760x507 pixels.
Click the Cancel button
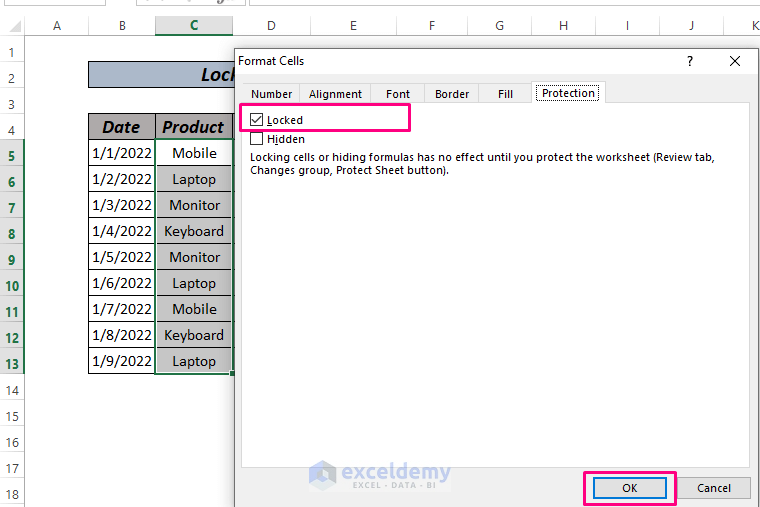[713, 488]
